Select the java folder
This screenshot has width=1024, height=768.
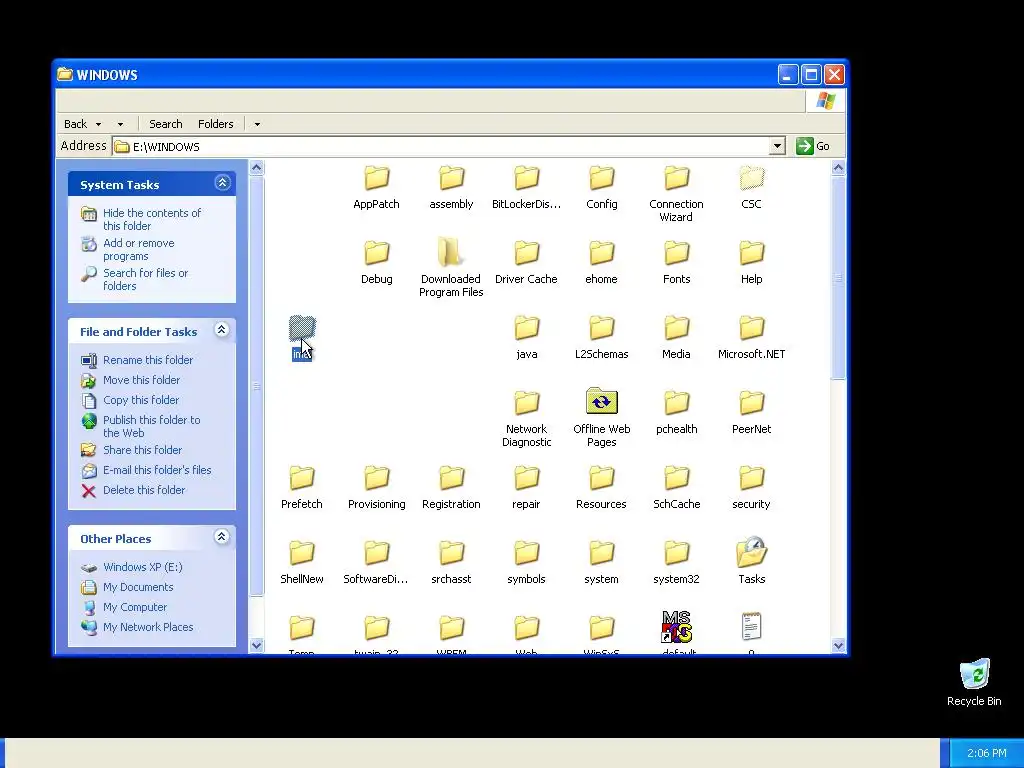point(526,338)
